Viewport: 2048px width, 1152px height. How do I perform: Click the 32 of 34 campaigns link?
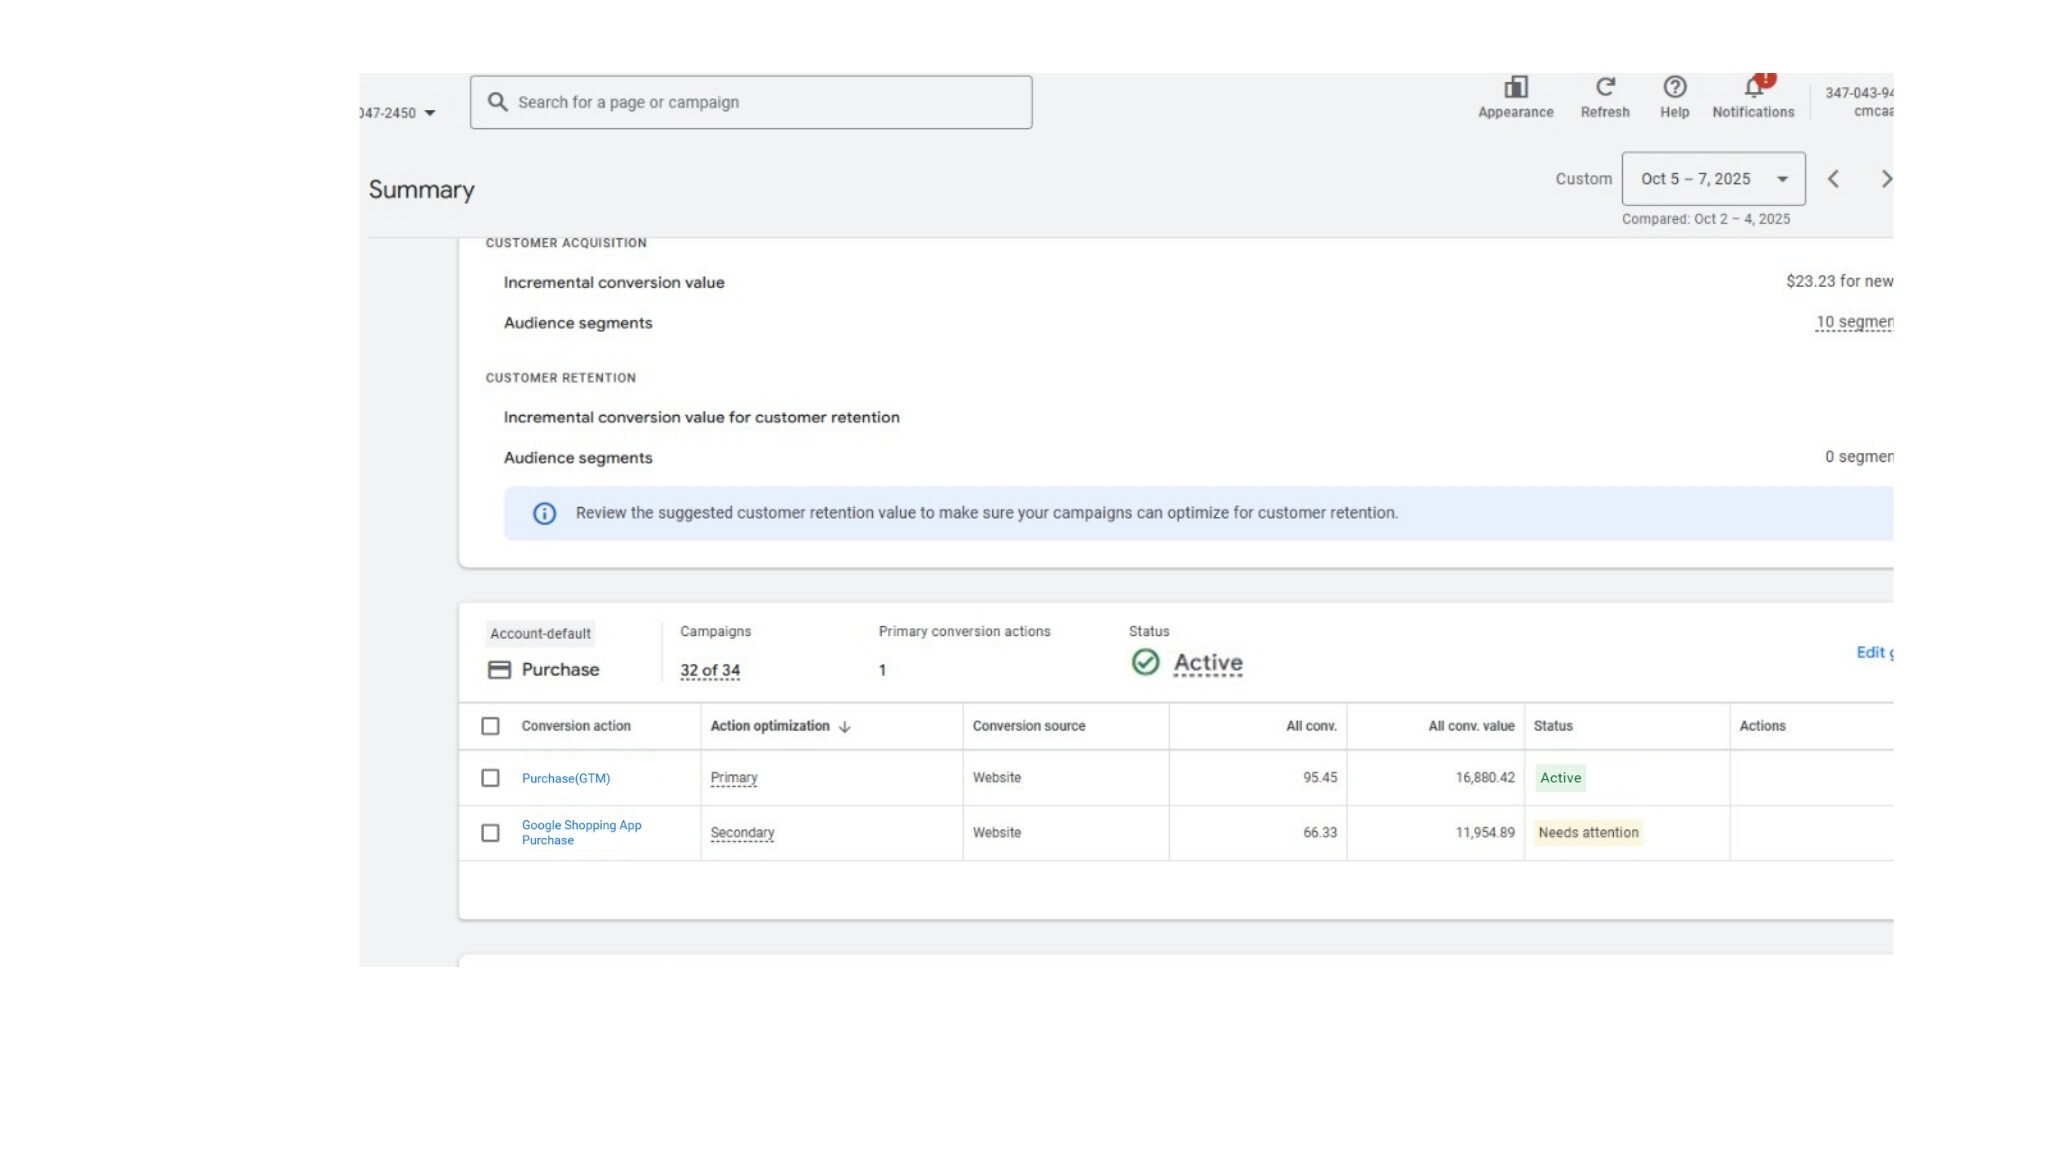[710, 670]
